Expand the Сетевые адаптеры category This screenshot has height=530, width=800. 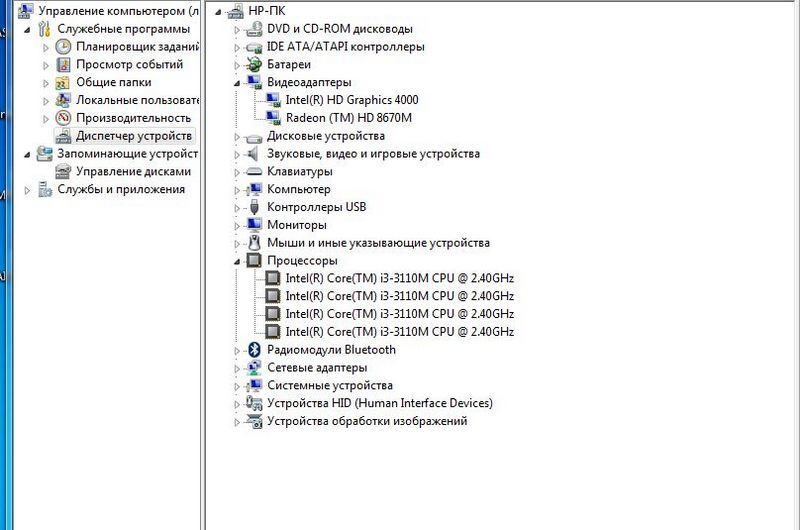[238, 368]
